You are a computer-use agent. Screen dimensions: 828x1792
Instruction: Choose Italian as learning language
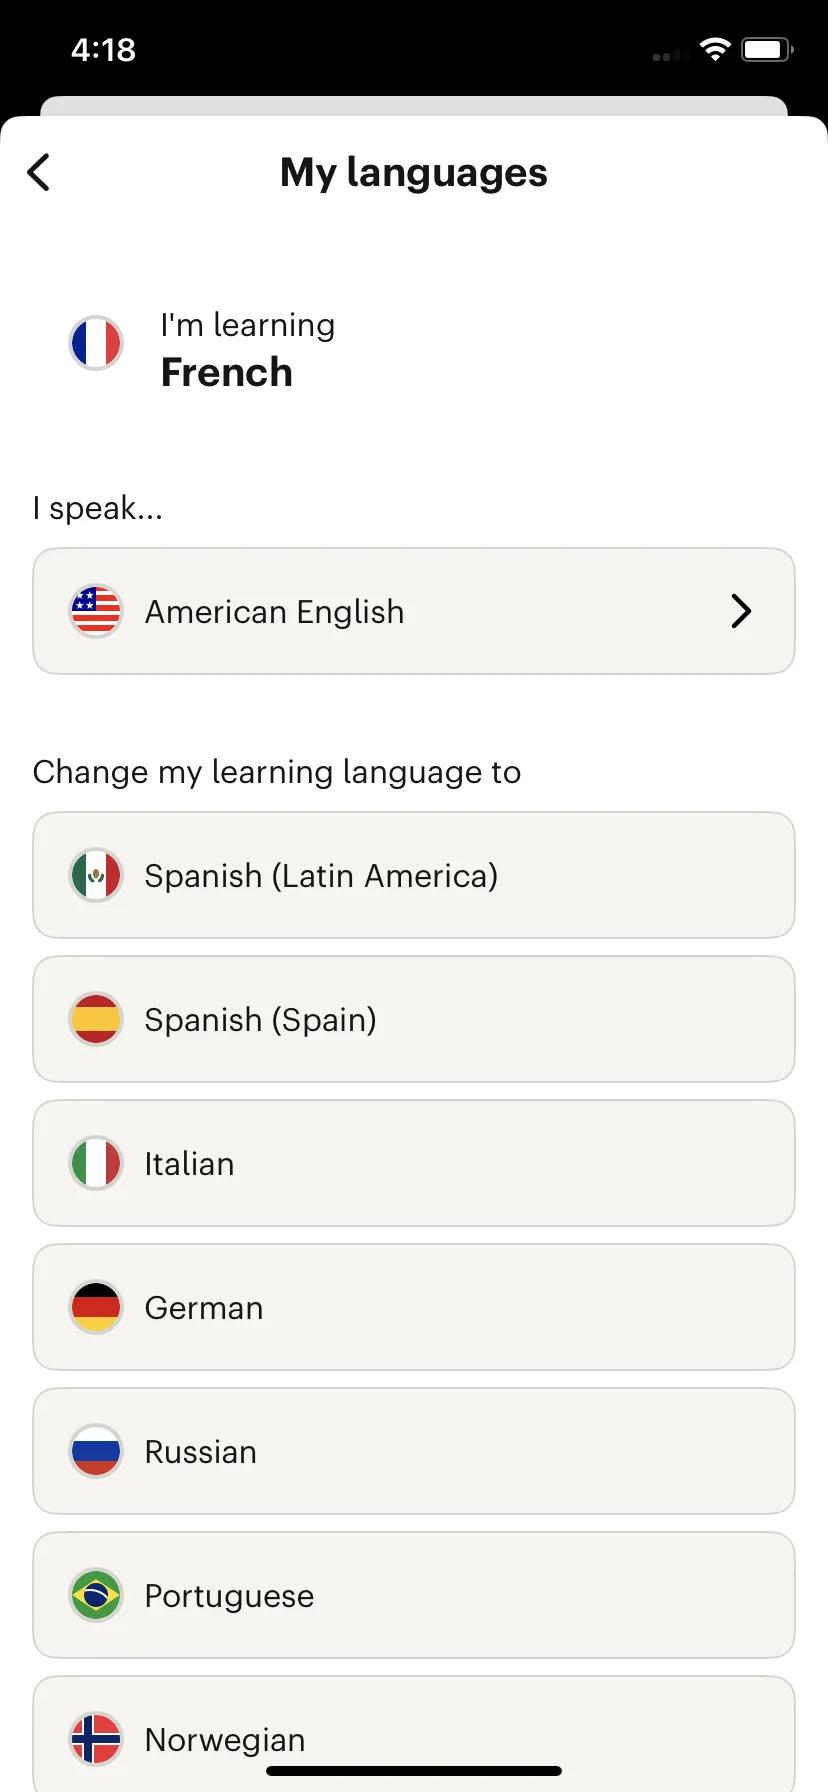[x=414, y=1163]
